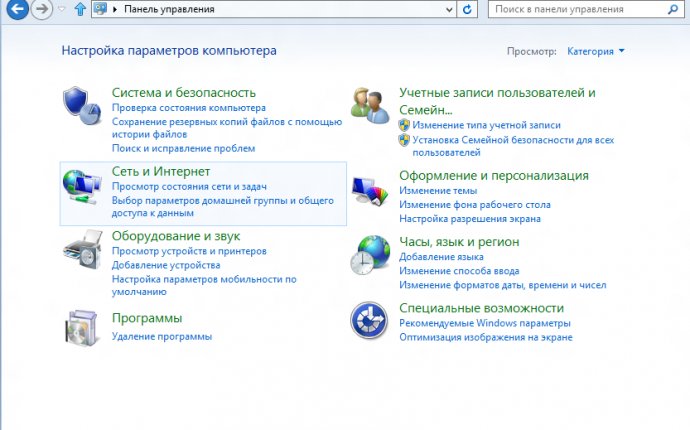
Task: Open Выбор параметров домашней группы link
Action: point(223,206)
